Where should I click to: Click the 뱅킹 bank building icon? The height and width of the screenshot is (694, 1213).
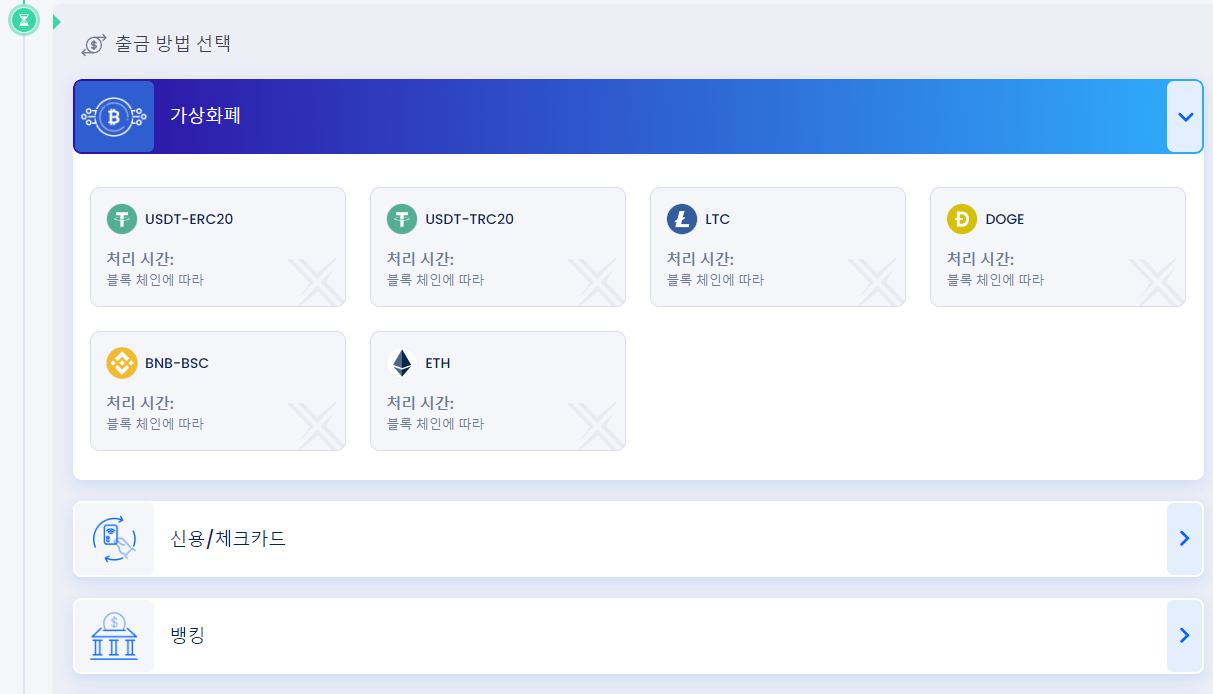pos(114,636)
